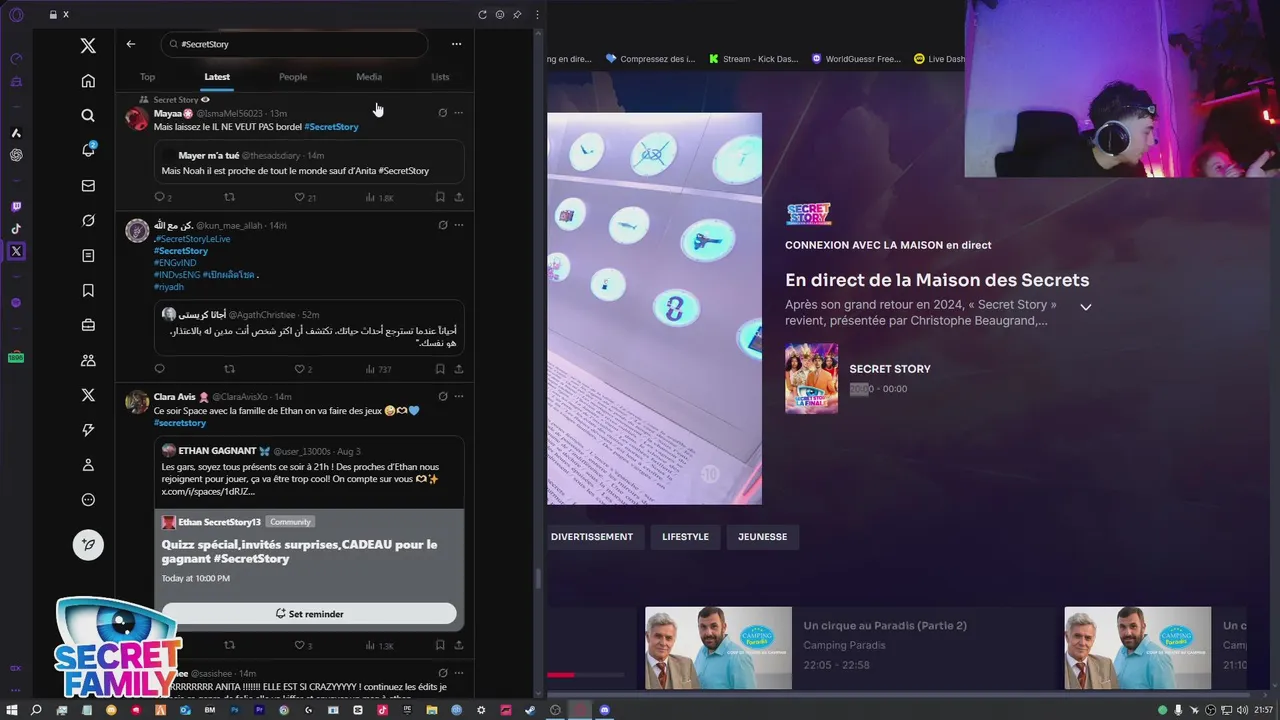1280x720 pixels.
Task: Open Lists in the X sidebar
Action: (88, 256)
